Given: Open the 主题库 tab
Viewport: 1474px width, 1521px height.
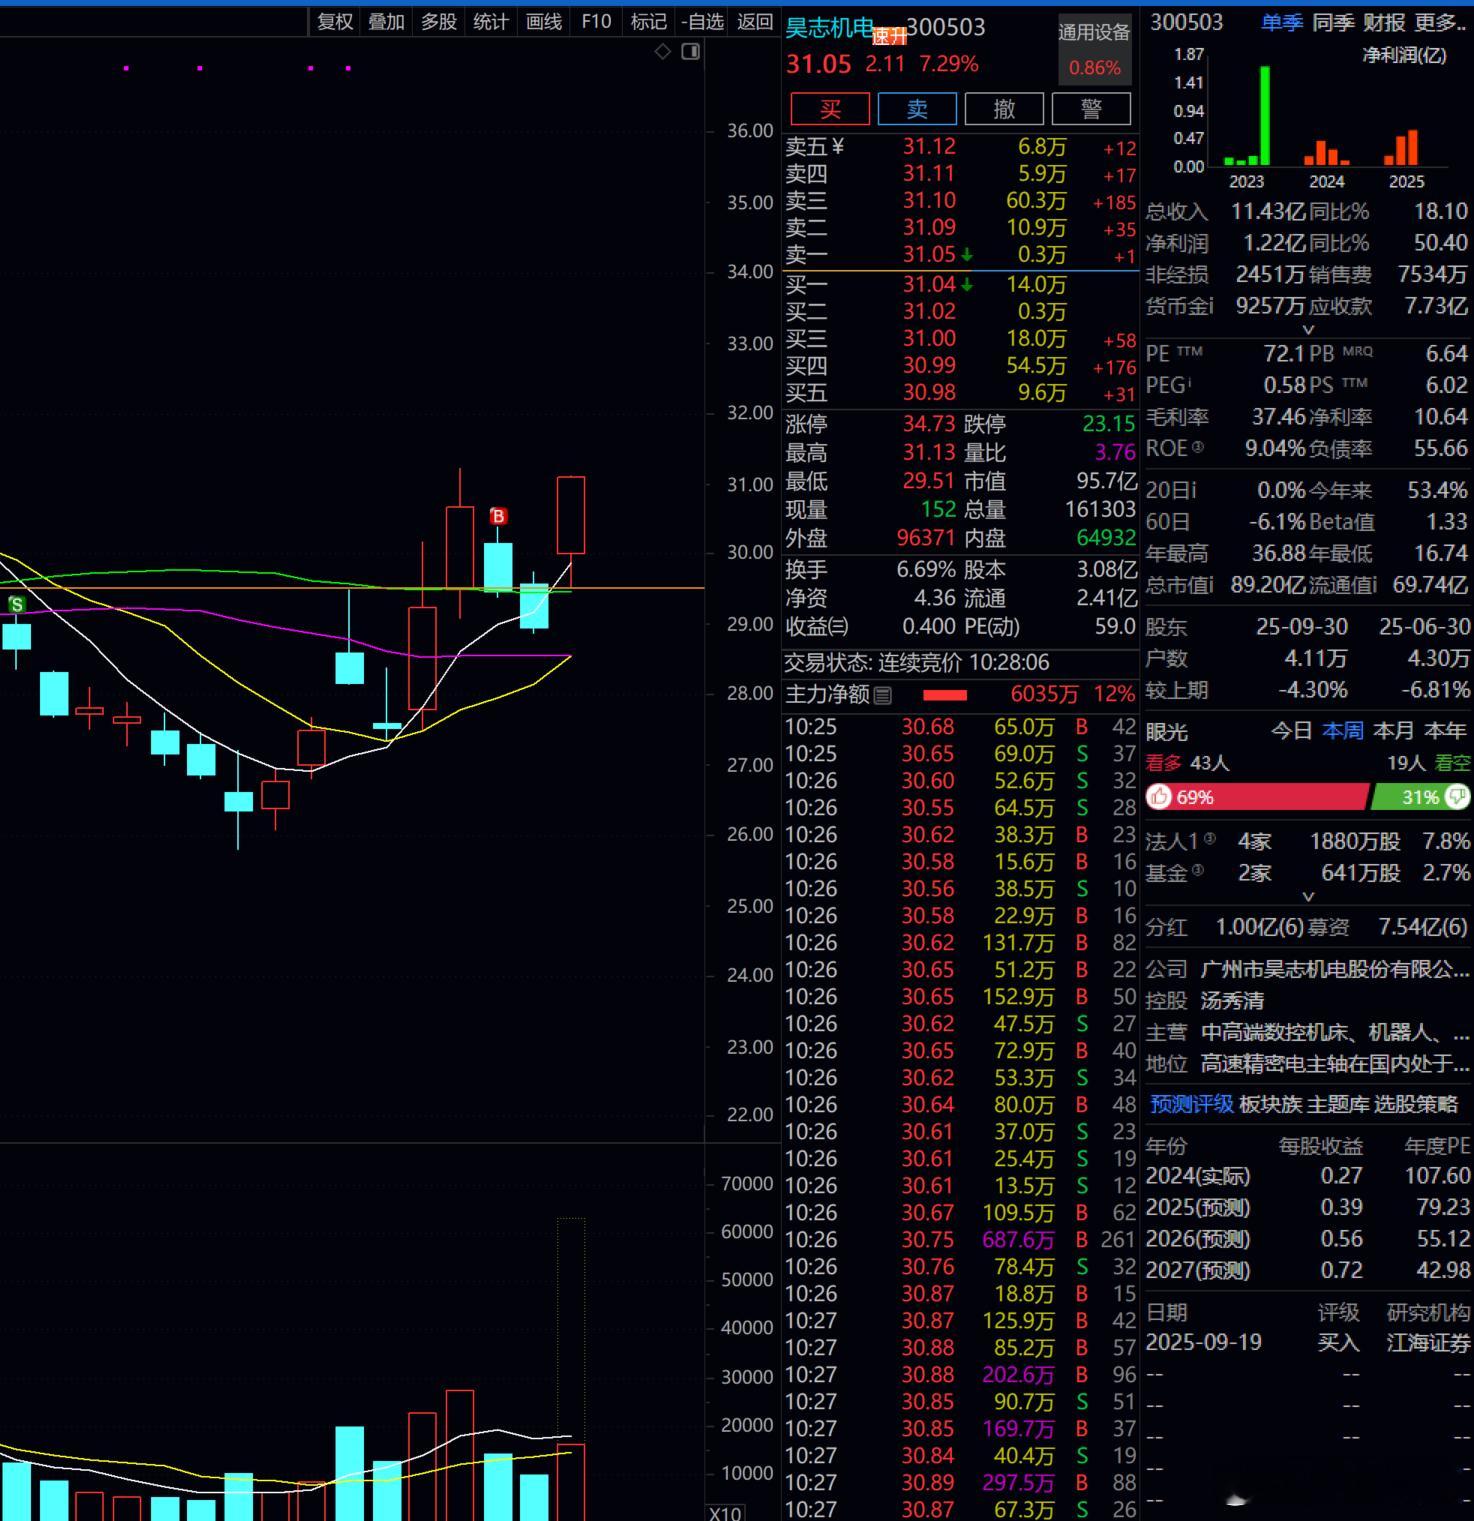Looking at the screenshot, I should (x=1338, y=1104).
